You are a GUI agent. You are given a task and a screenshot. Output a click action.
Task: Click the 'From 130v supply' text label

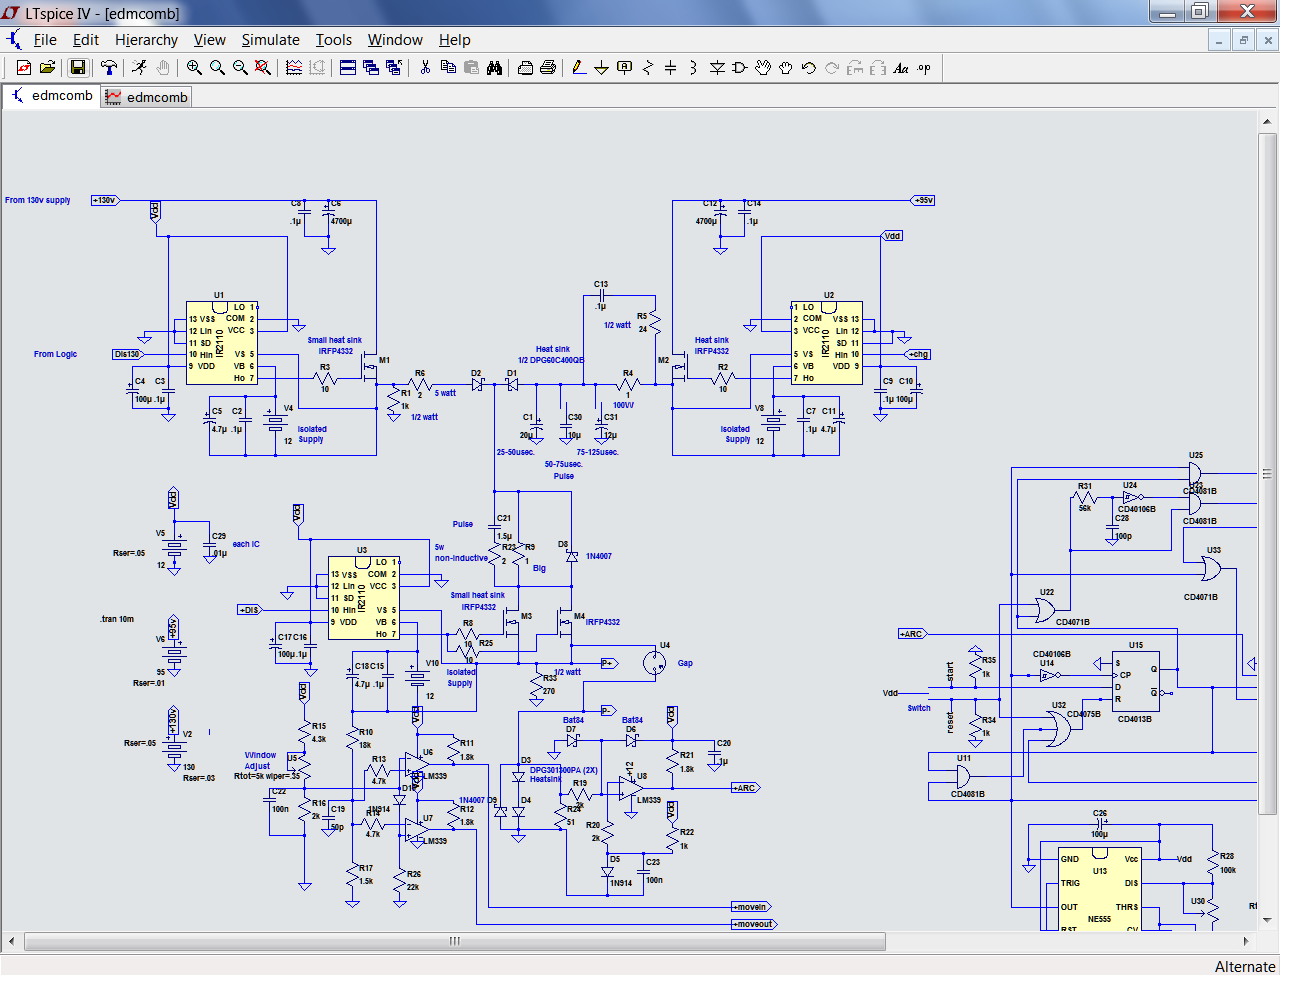[x=38, y=200]
